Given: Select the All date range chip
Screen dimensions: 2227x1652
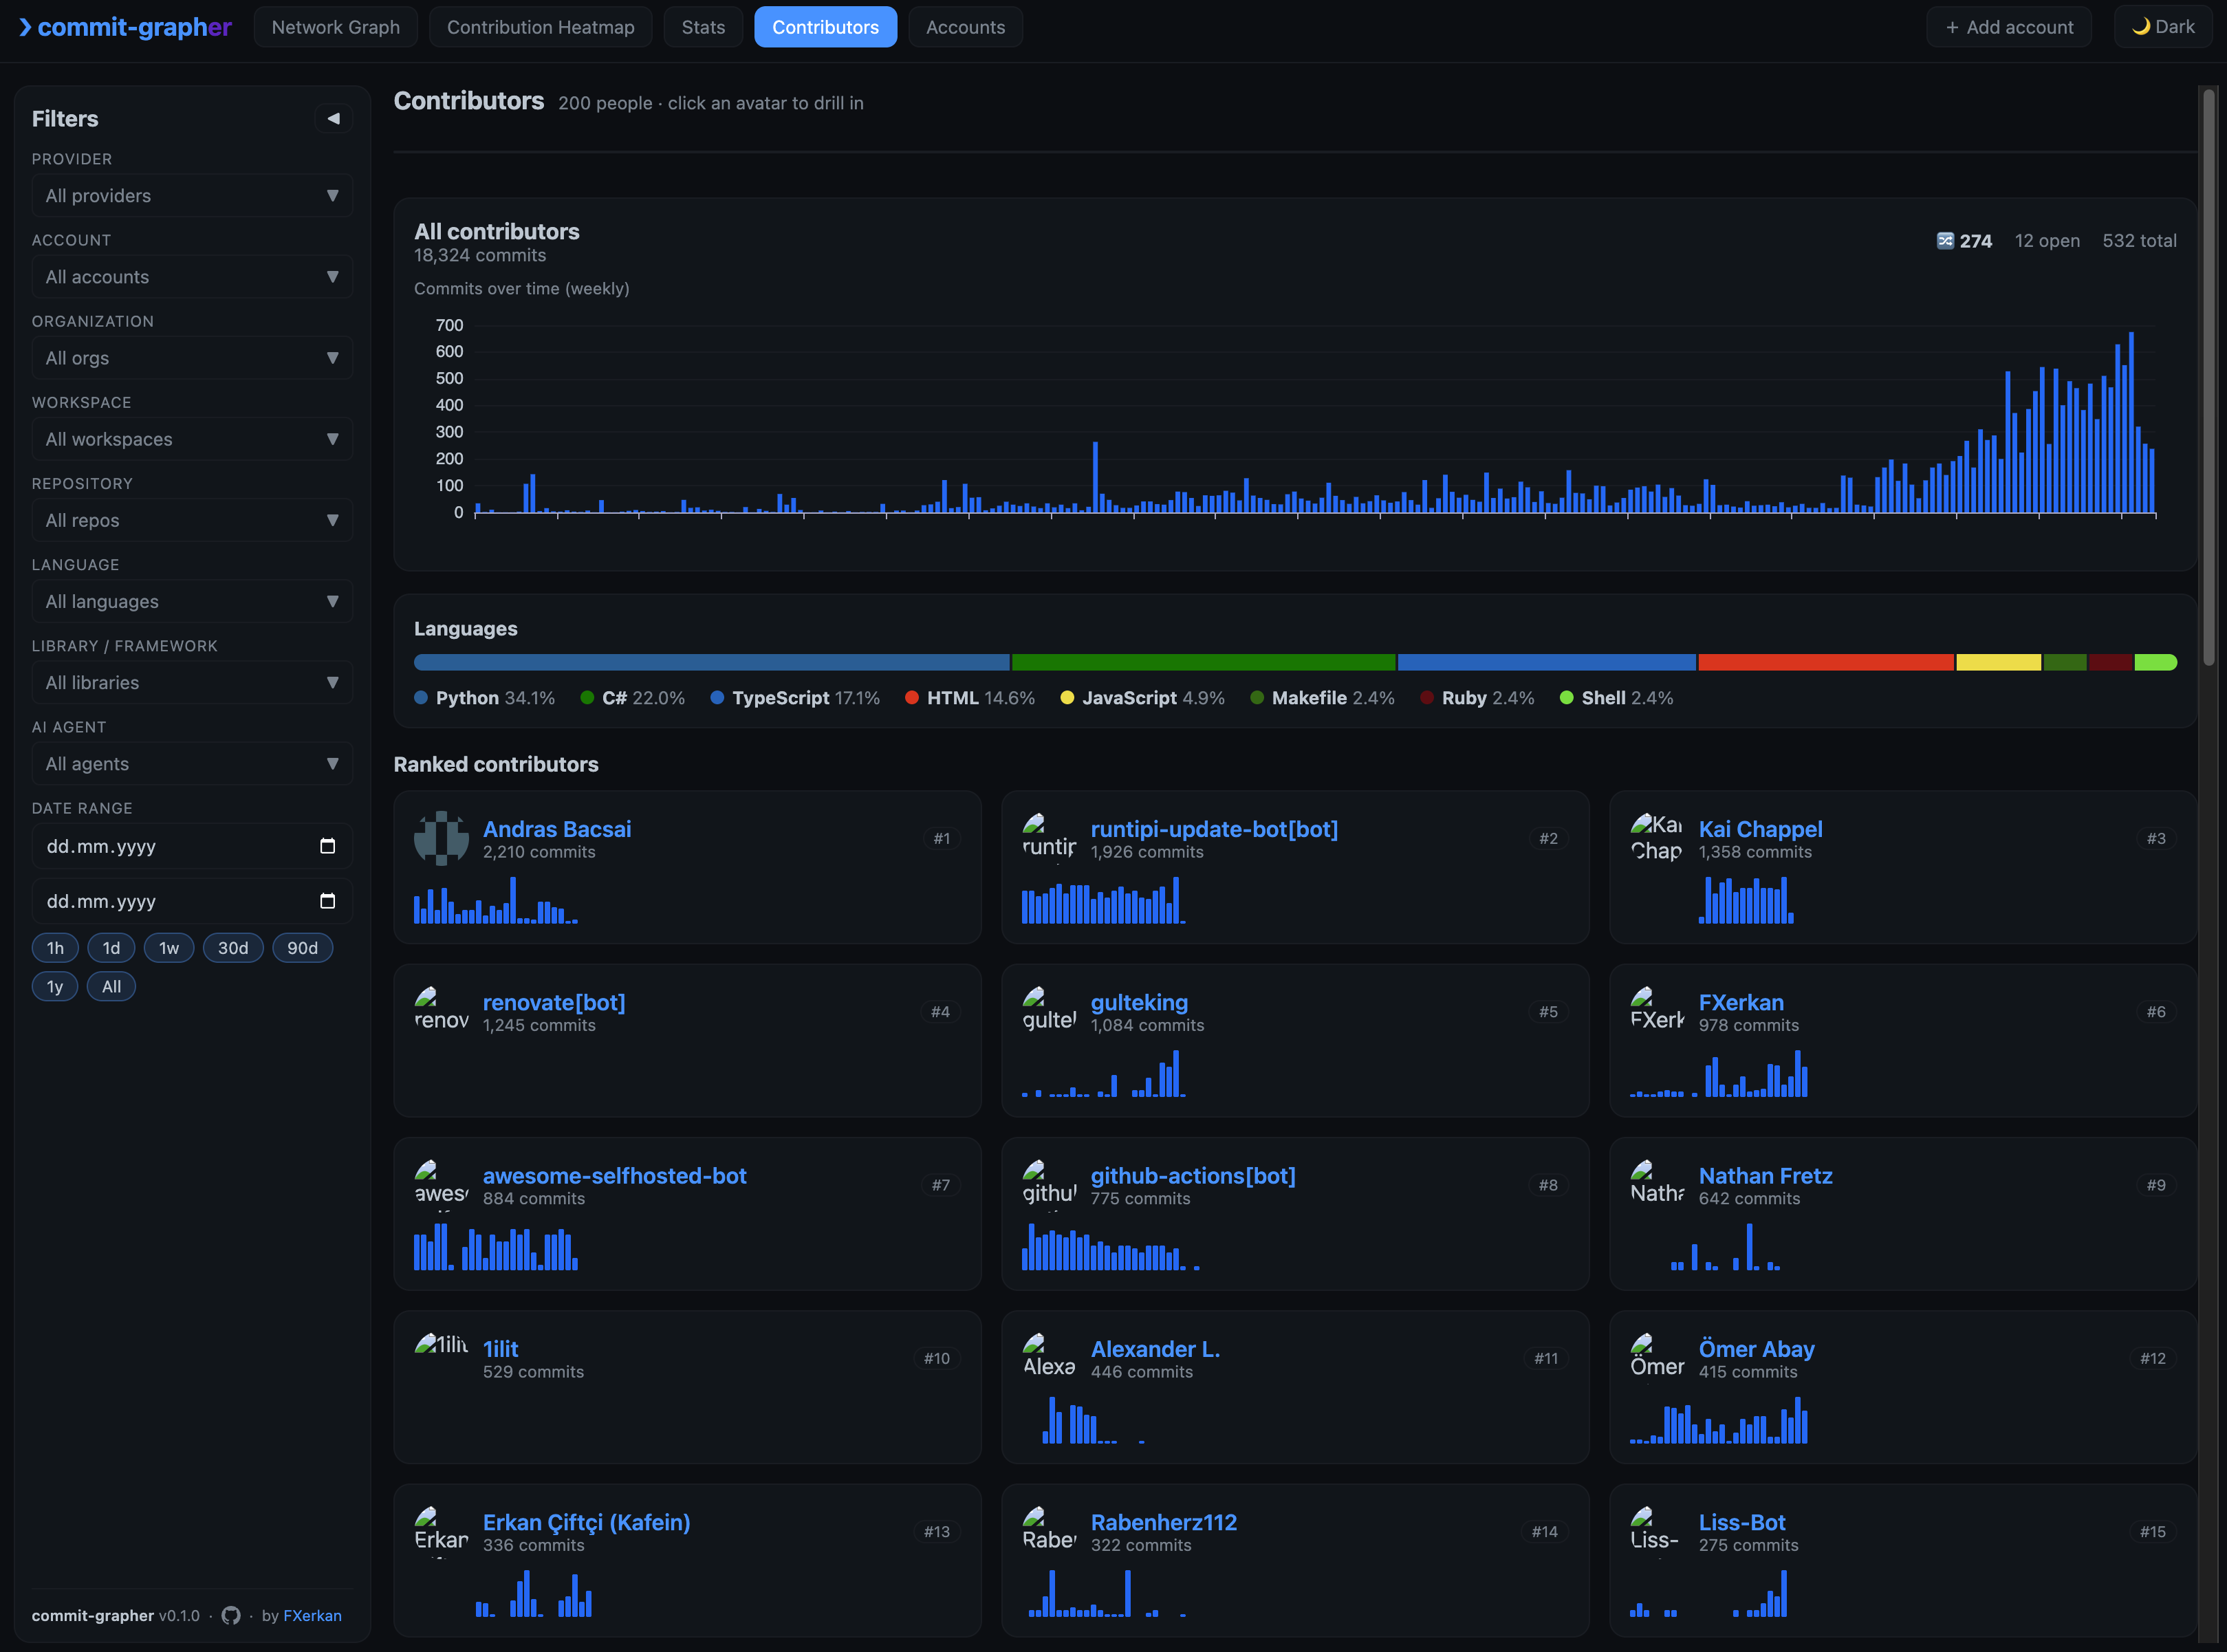Looking at the screenshot, I should coord(111,986).
